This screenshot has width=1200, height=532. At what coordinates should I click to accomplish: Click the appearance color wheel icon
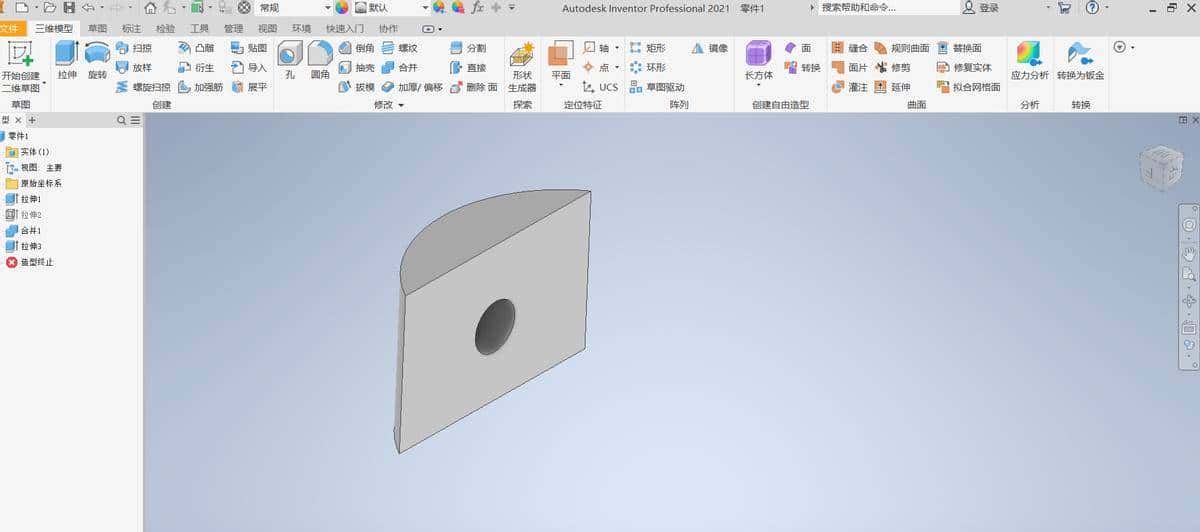click(342, 8)
